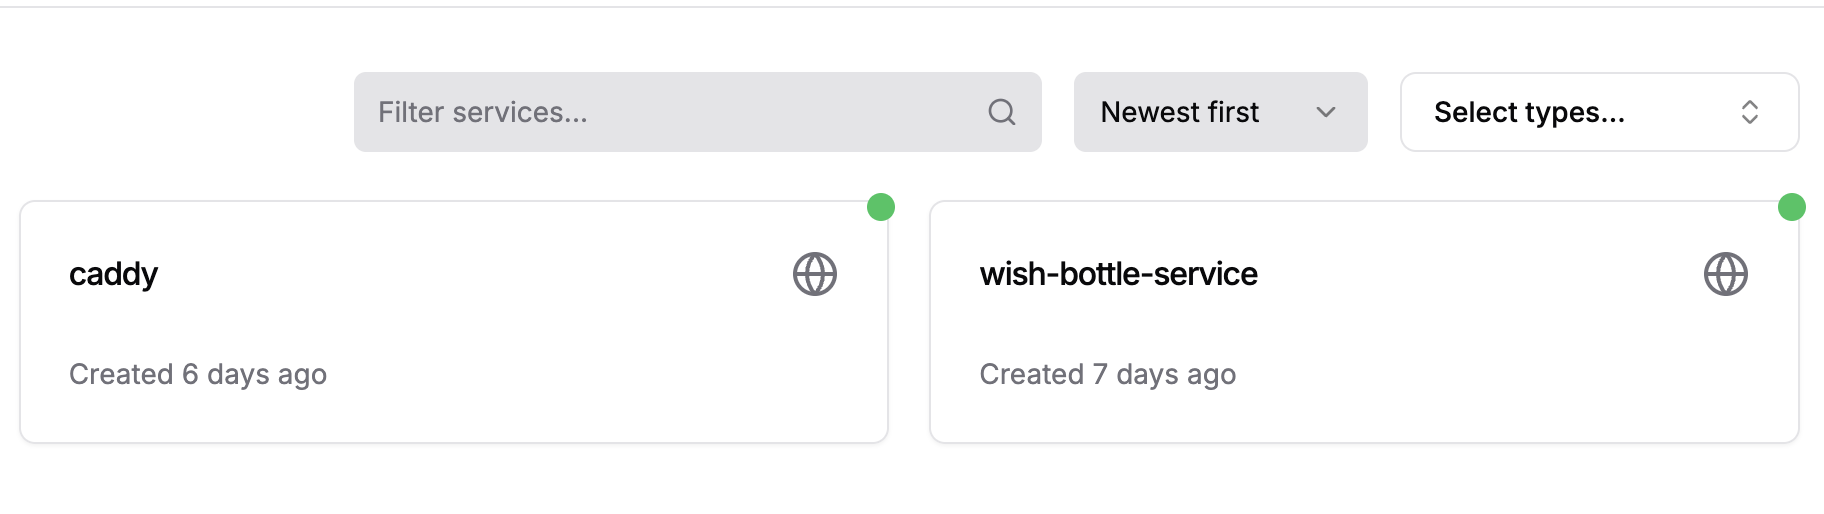Click the green status dot on caddy
1824x514 pixels.
[881, 207]
